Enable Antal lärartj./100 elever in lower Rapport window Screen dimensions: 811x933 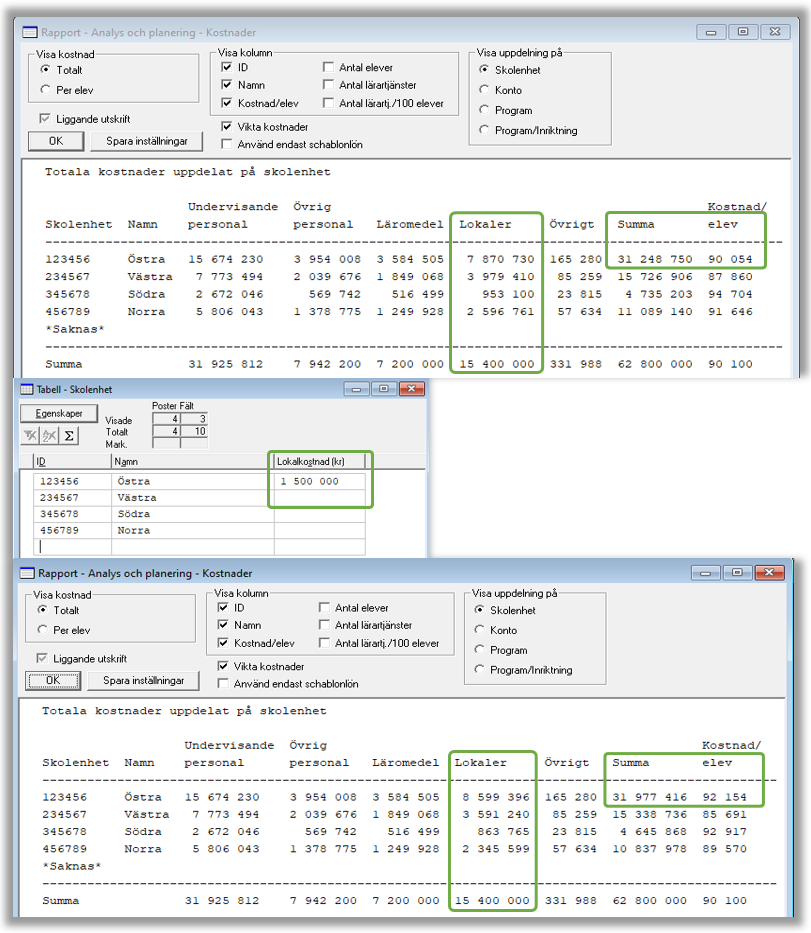[x=324, y=643]
